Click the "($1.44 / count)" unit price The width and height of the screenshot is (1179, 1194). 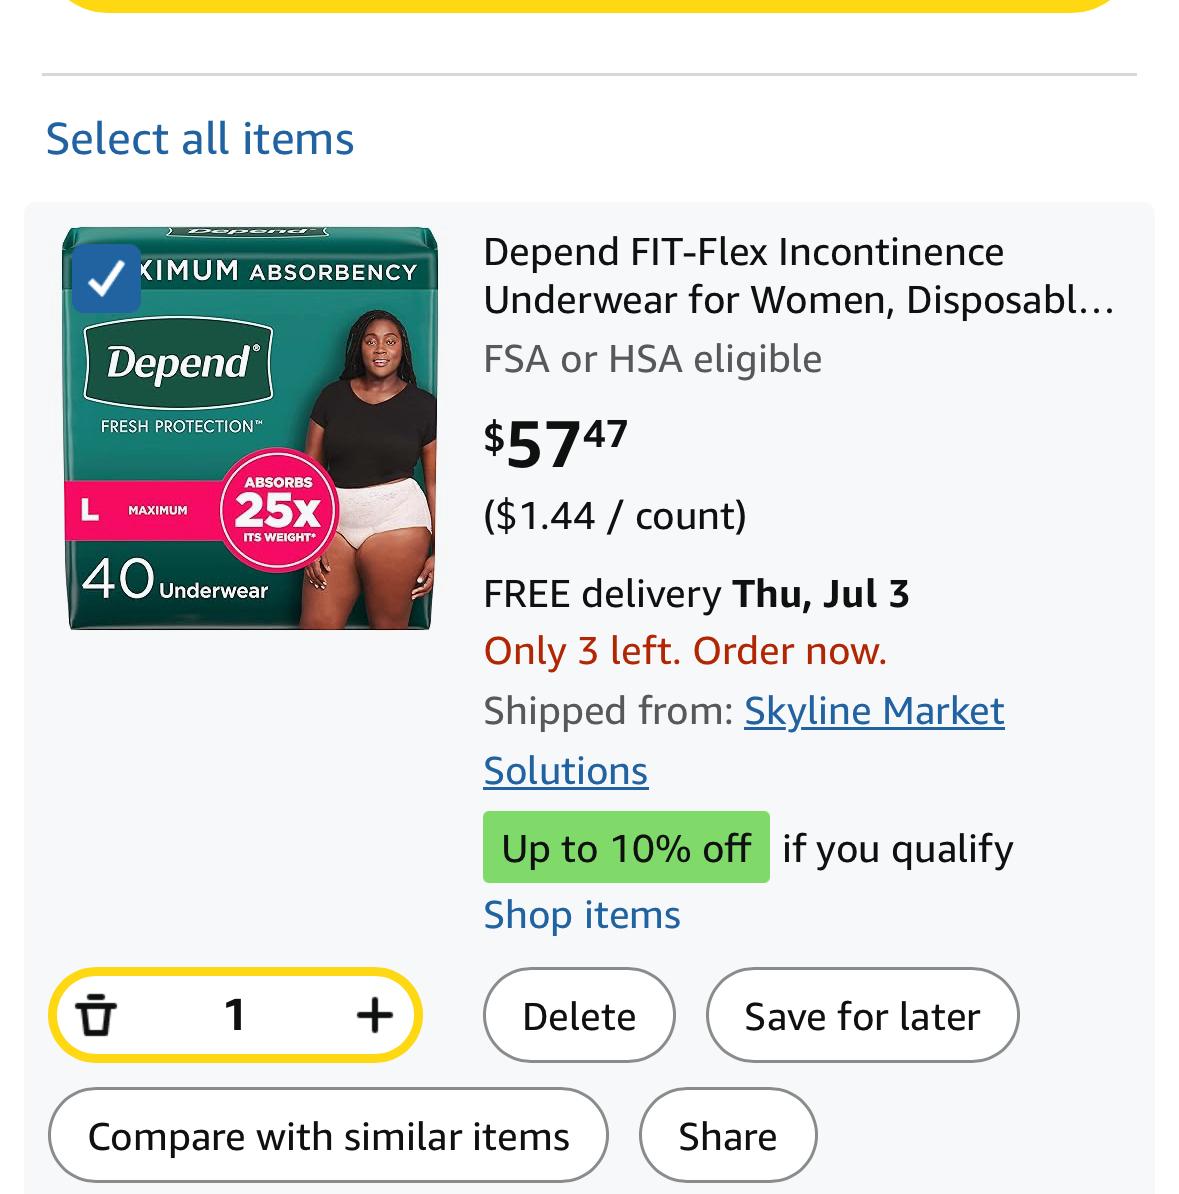(x=615, y=516)
